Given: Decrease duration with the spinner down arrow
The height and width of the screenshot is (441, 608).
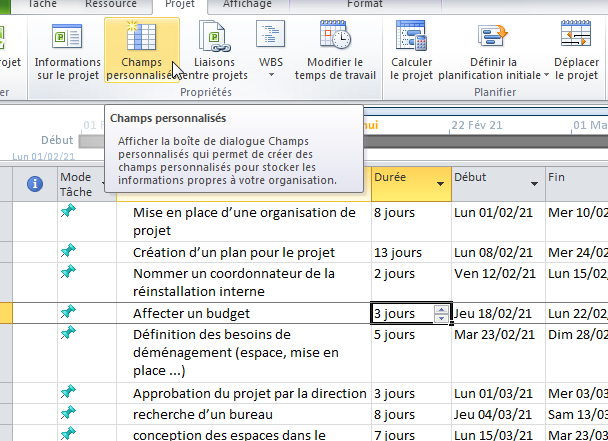Looking at the screenshot, I should click(441, 318).
